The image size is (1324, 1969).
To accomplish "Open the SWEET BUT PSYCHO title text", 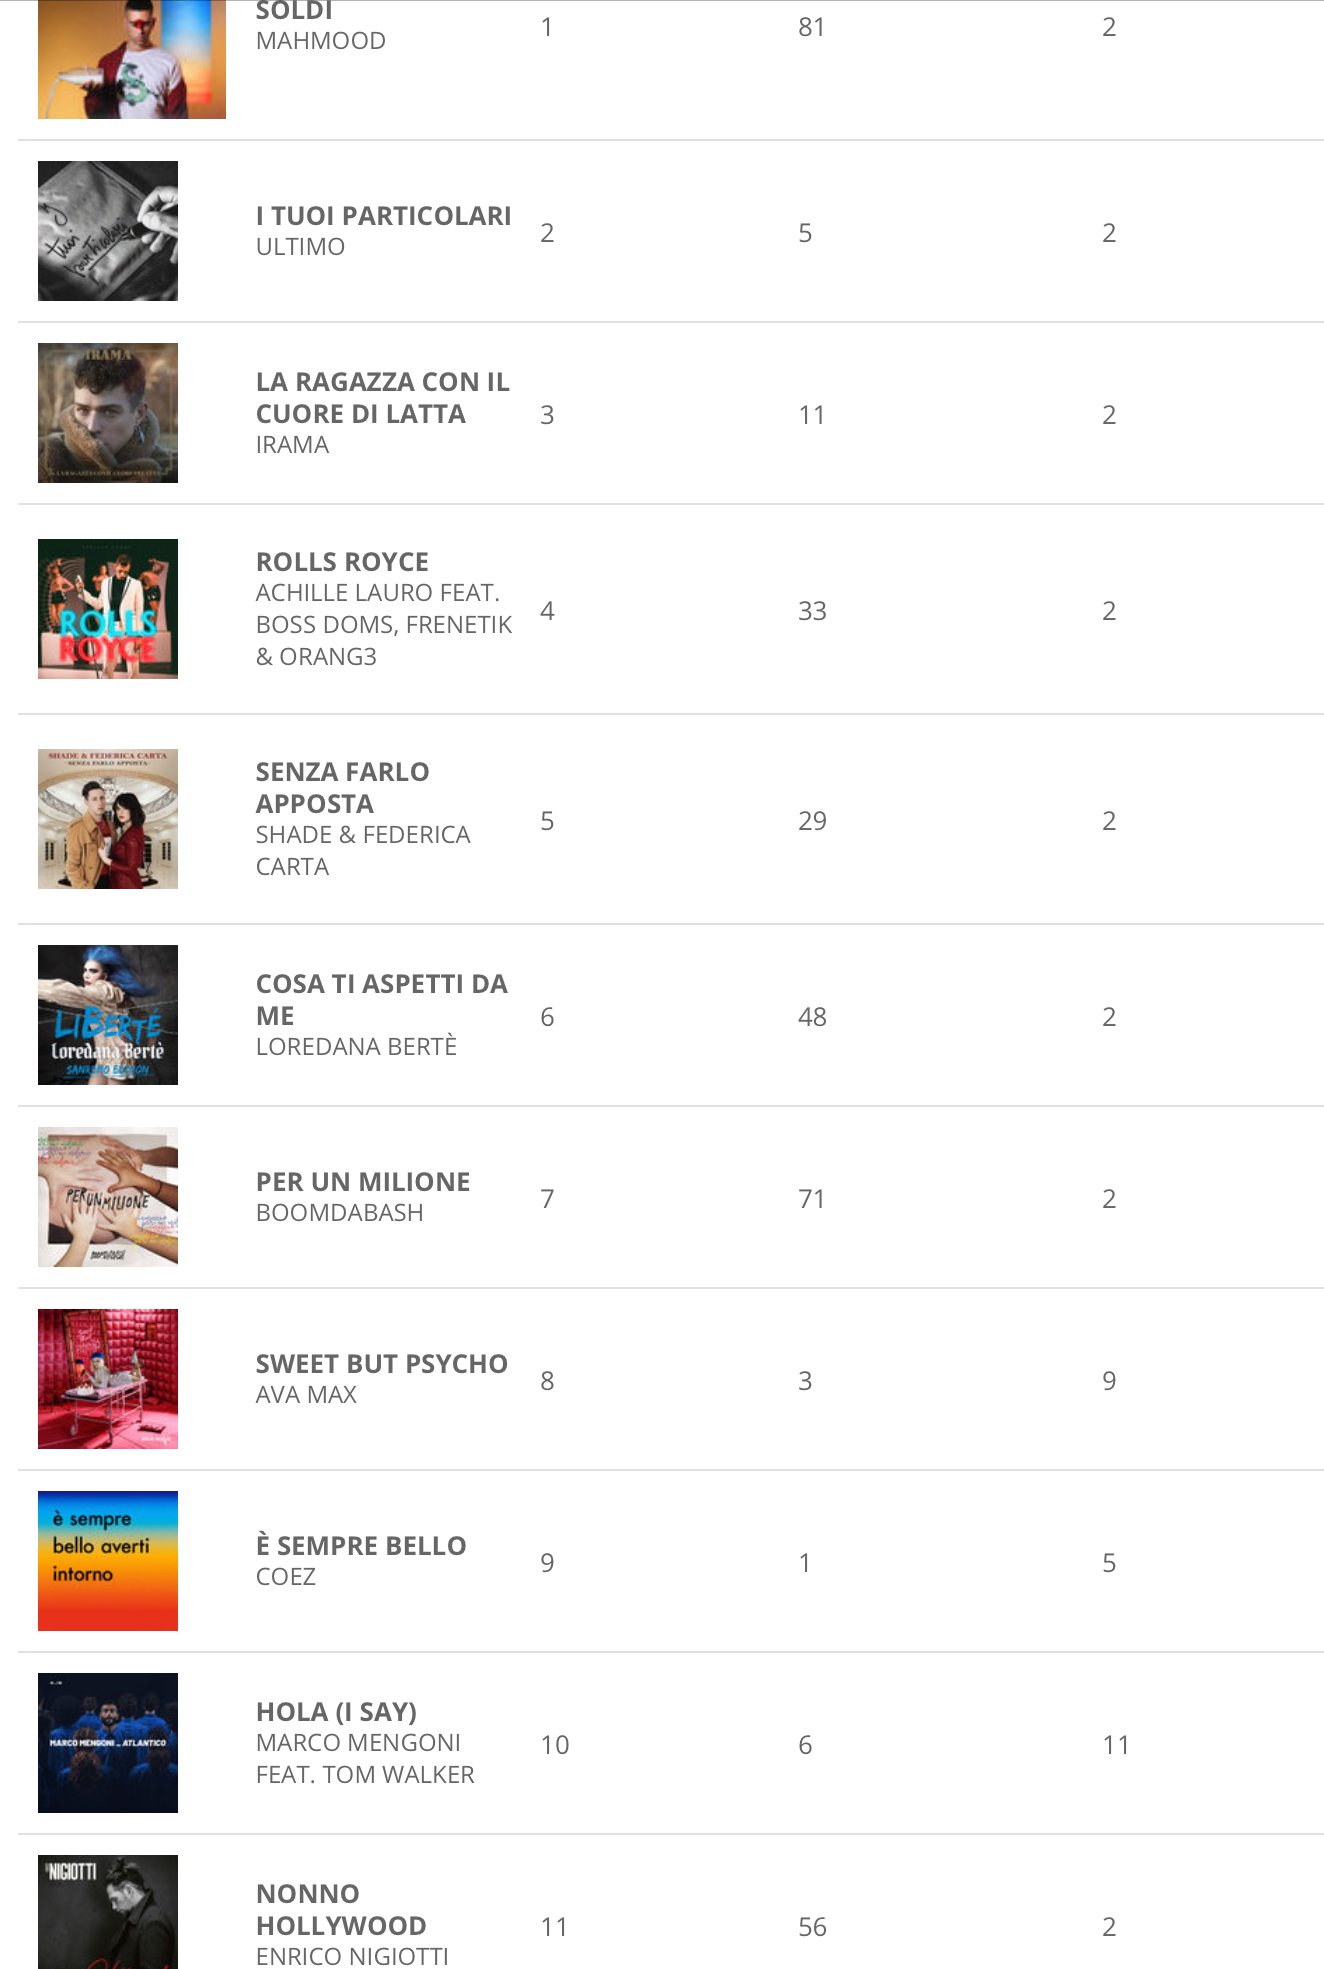I will (x=381, y=1364).
